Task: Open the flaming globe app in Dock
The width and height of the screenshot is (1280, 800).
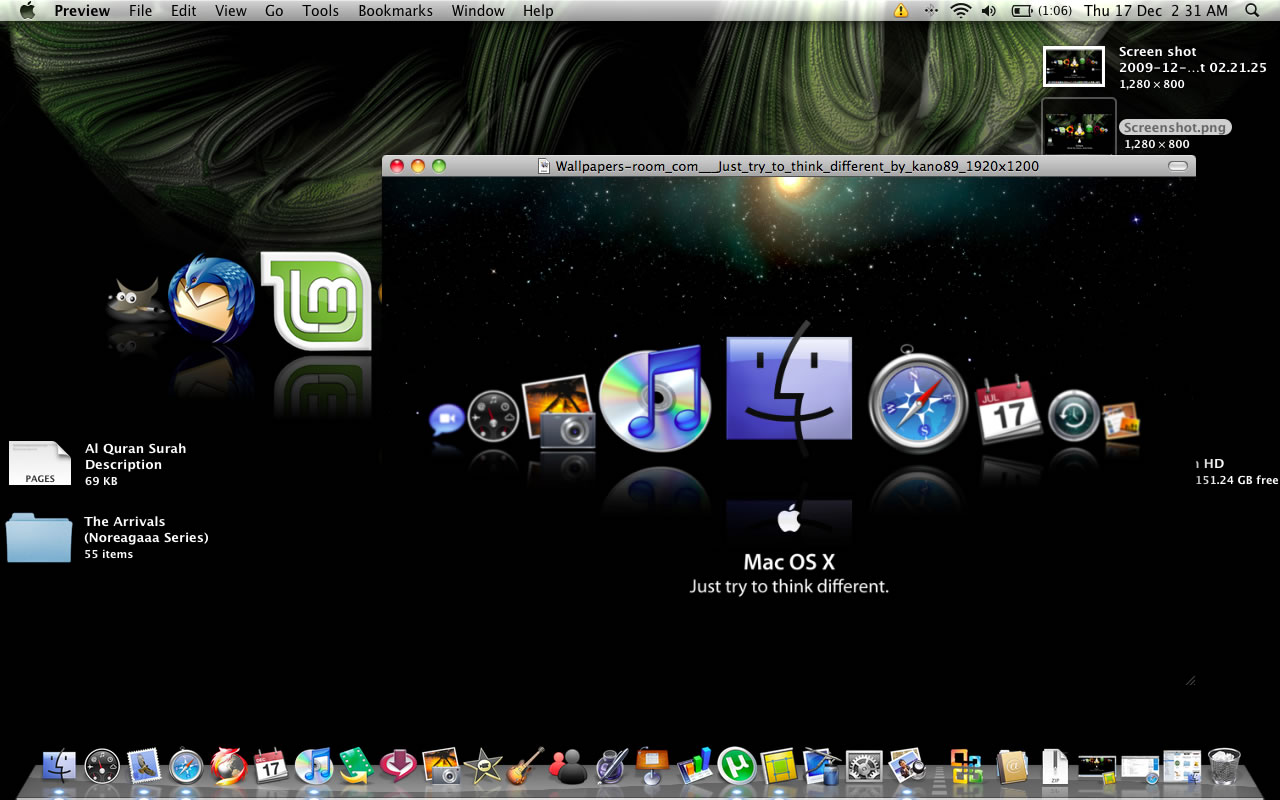Action: 229,766
